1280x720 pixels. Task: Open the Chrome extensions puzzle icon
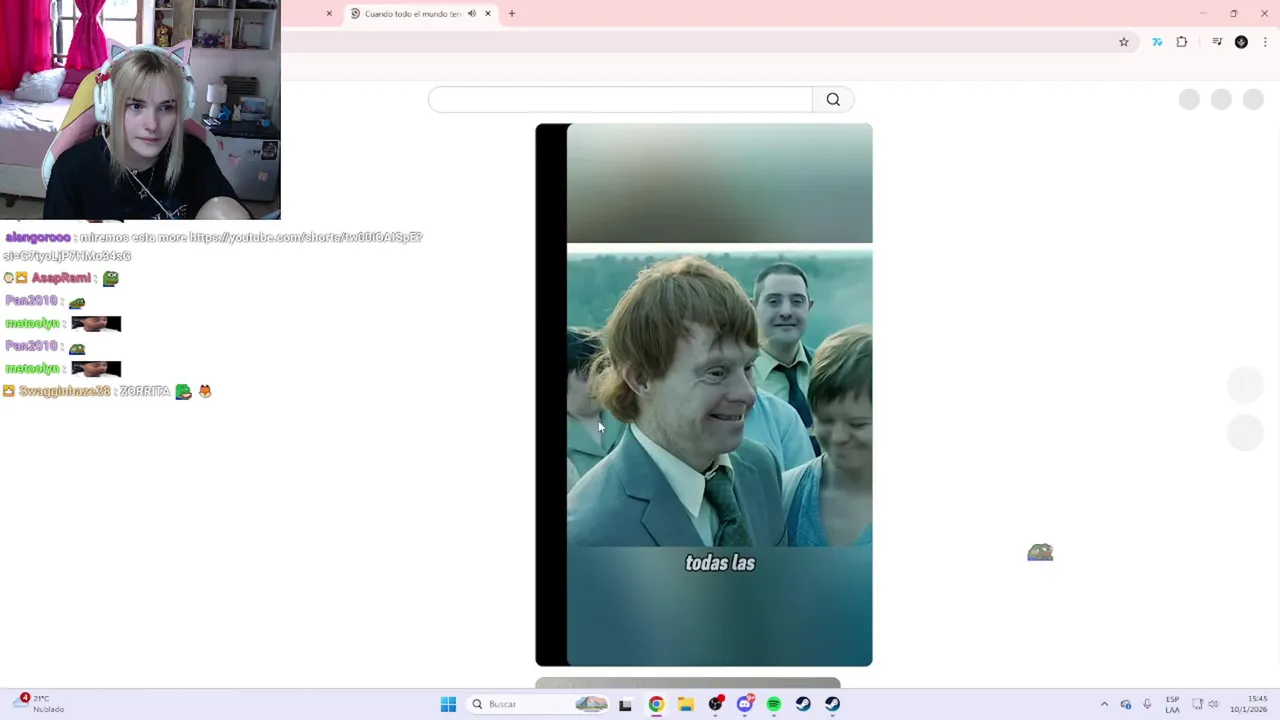pos(1182,42)
